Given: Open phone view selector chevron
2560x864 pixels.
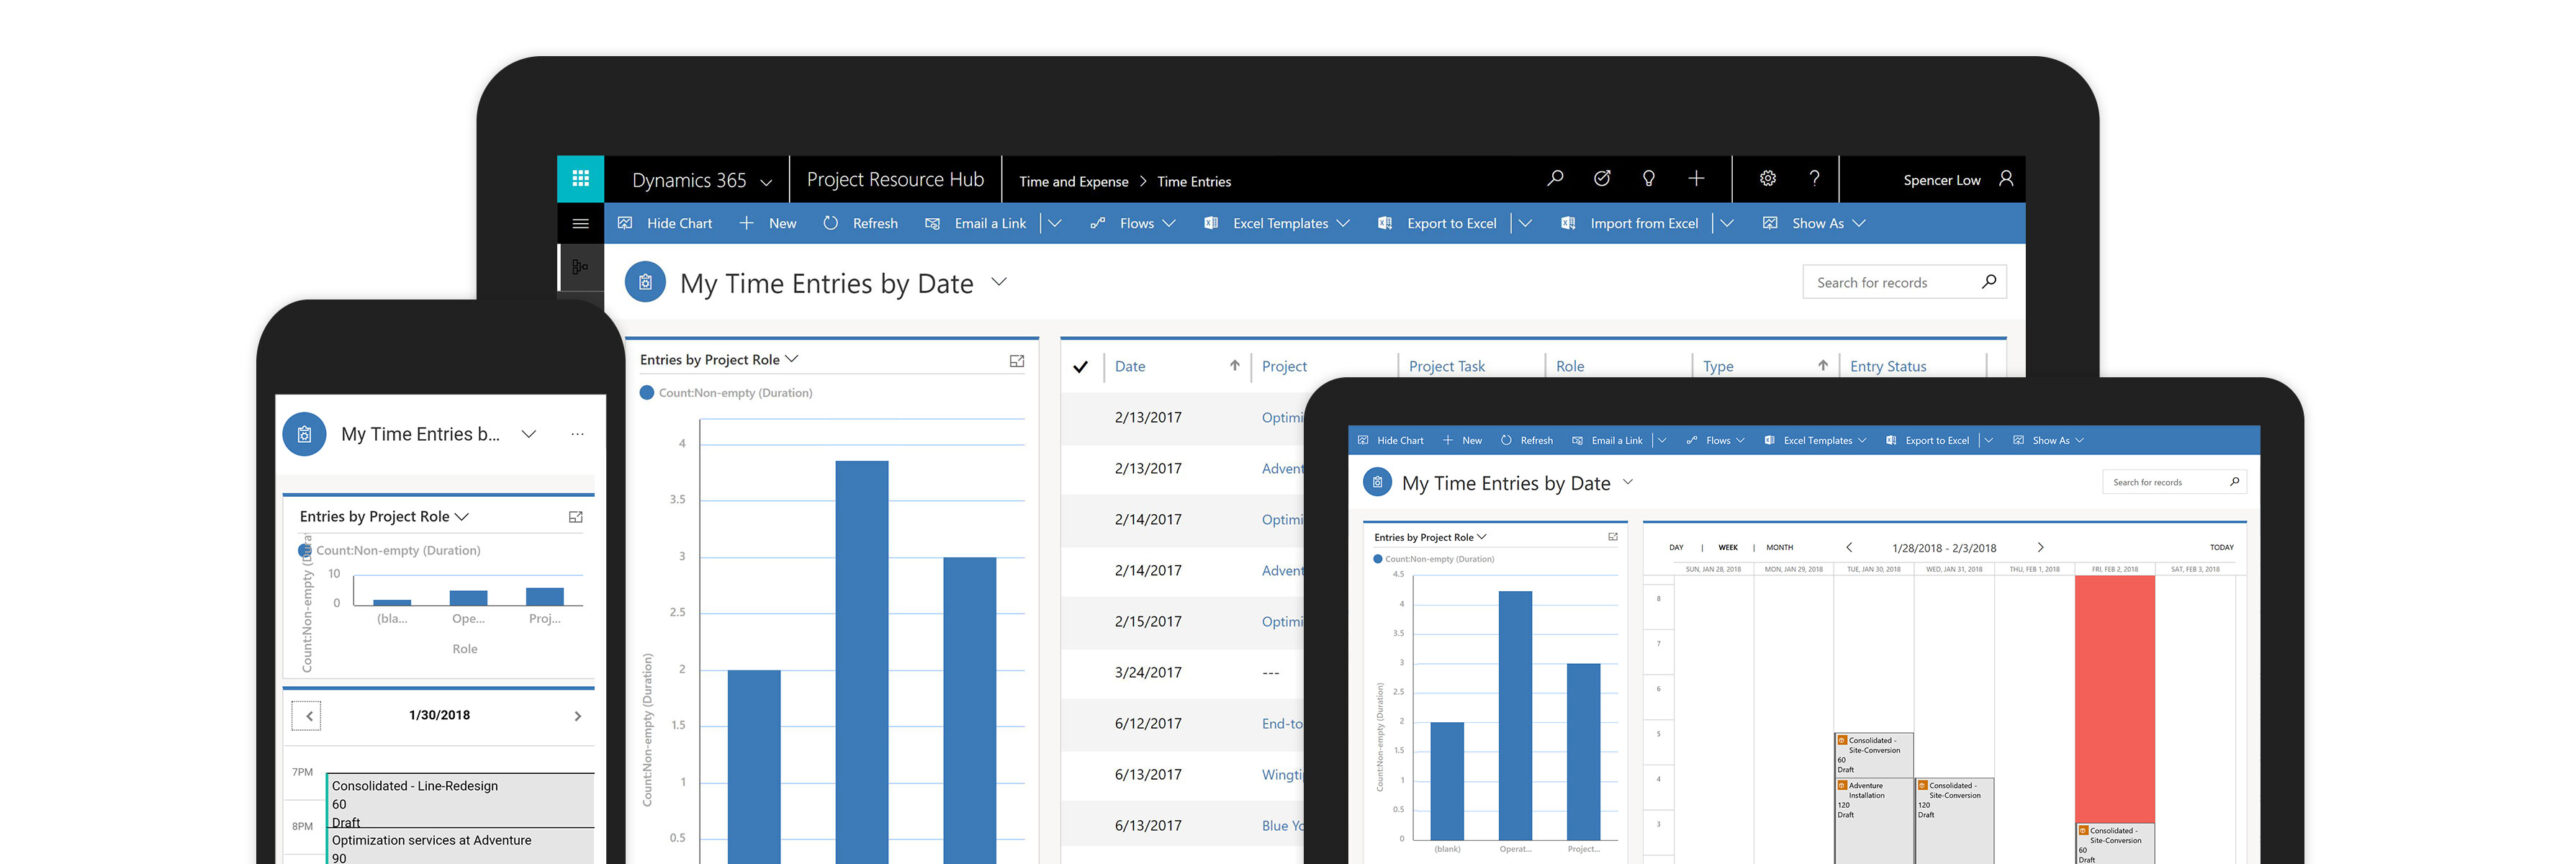Looking at the screenshot, I should tap(529, 434).
